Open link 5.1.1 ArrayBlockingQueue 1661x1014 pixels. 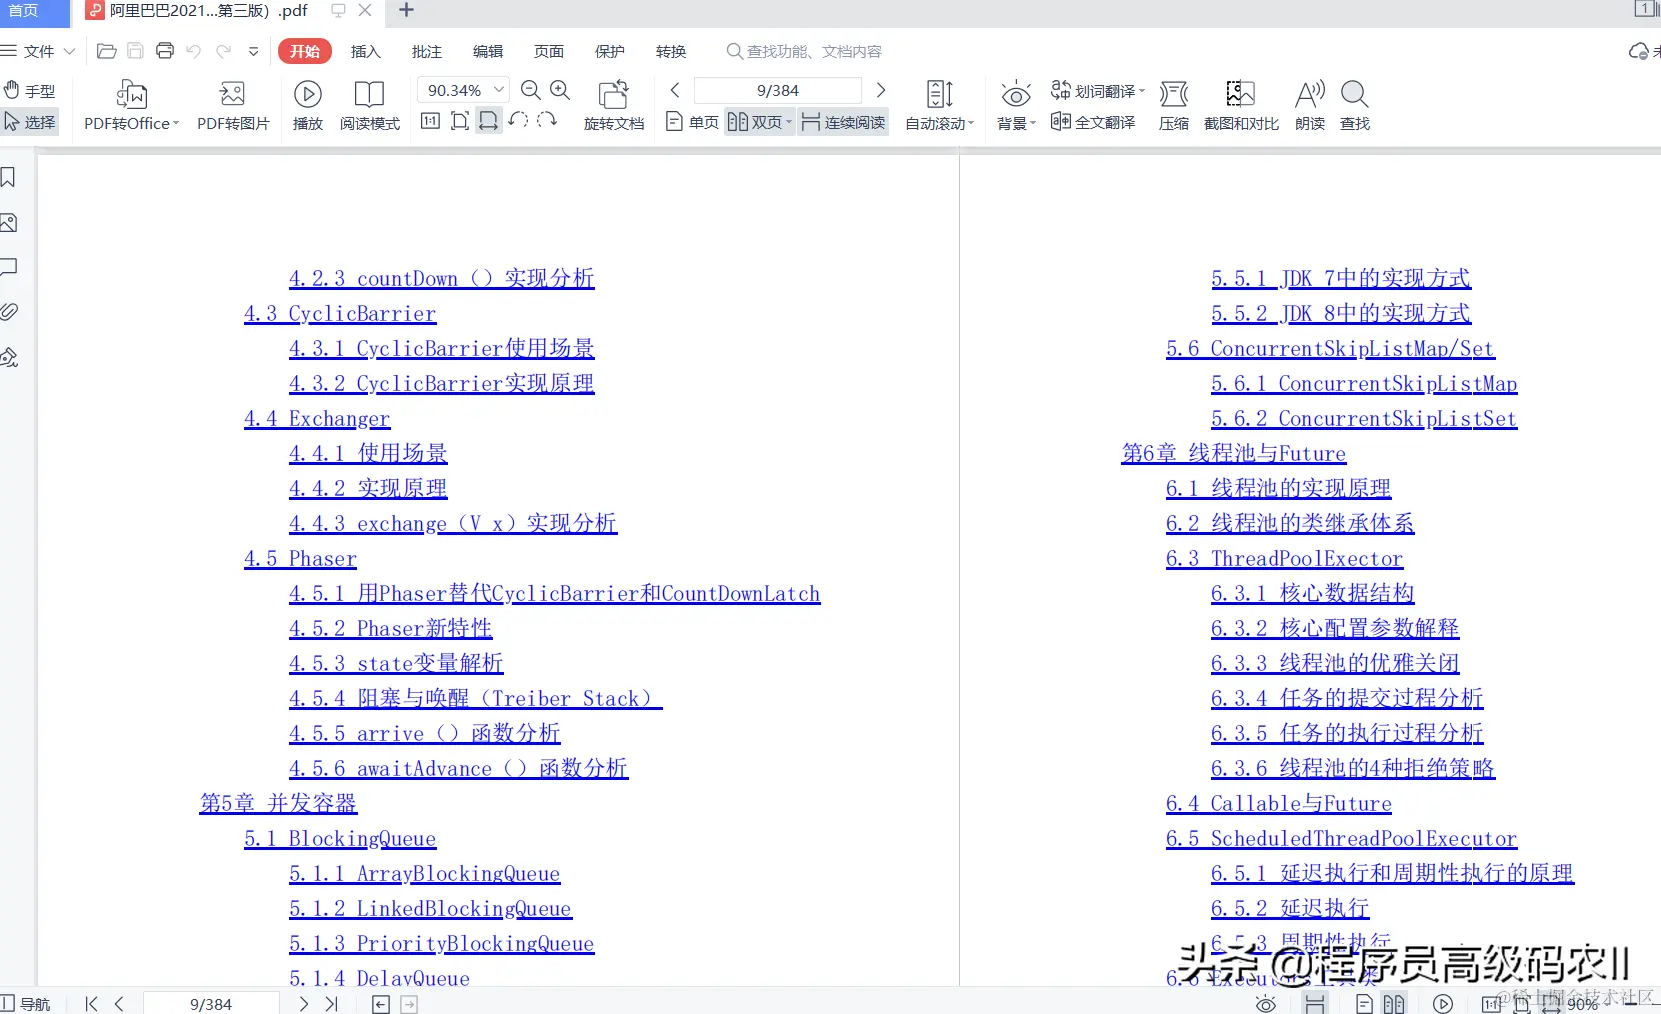tap(424, 873)
